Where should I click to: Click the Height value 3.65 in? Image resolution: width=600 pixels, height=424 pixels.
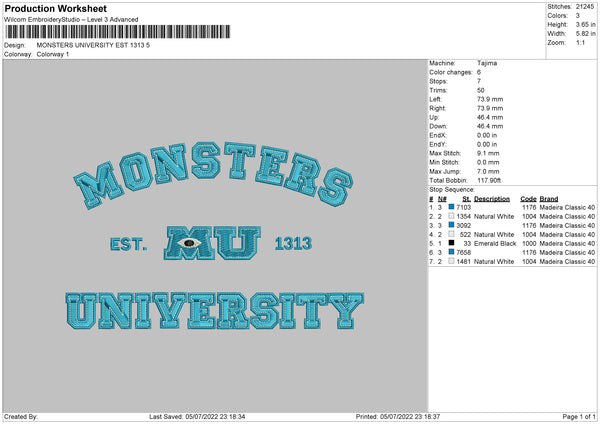(585, 24)
